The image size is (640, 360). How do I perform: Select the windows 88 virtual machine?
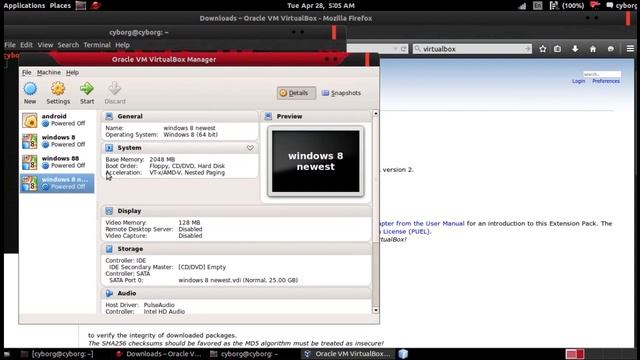click(57, 162)
